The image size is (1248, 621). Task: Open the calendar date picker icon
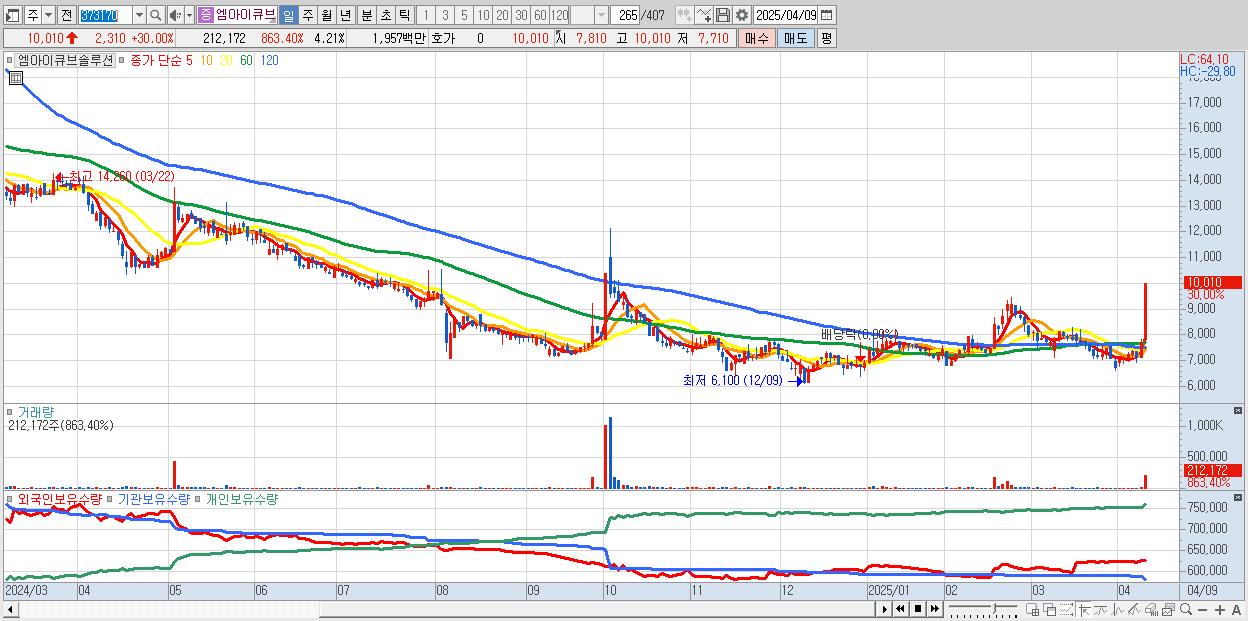click(826, 15)
